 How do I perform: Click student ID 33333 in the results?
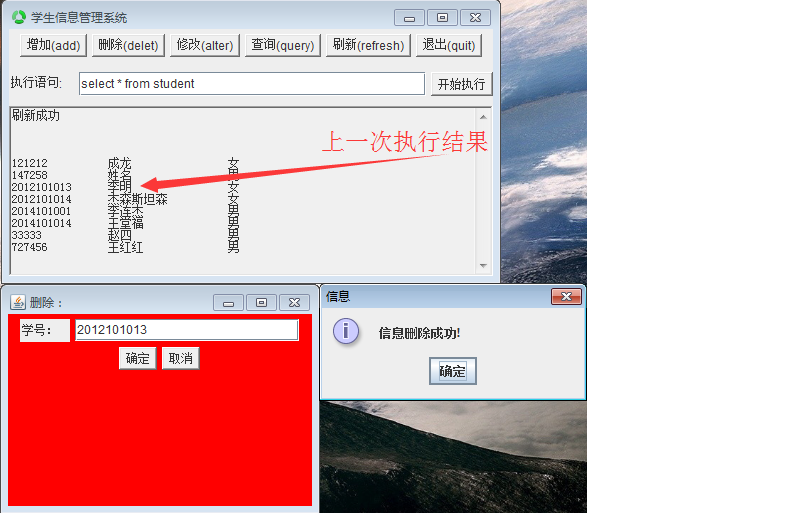point(27,236)
